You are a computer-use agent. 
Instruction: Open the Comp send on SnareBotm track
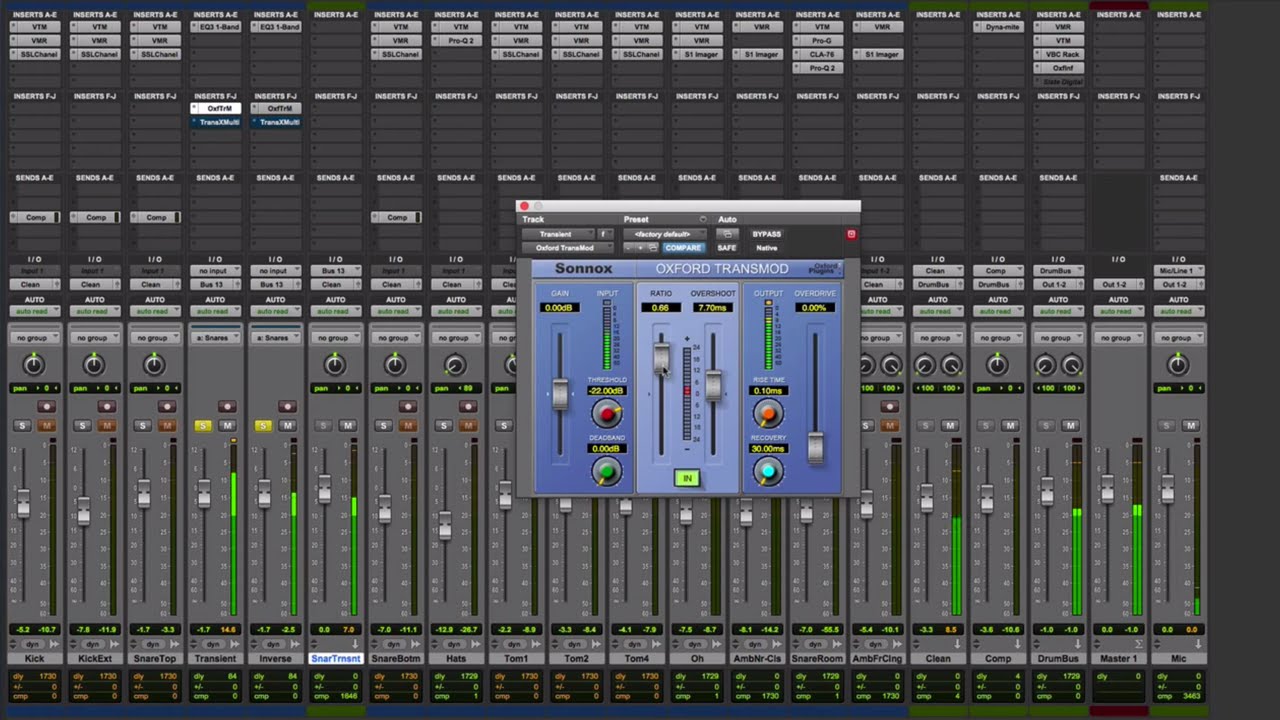pos(396,217)
